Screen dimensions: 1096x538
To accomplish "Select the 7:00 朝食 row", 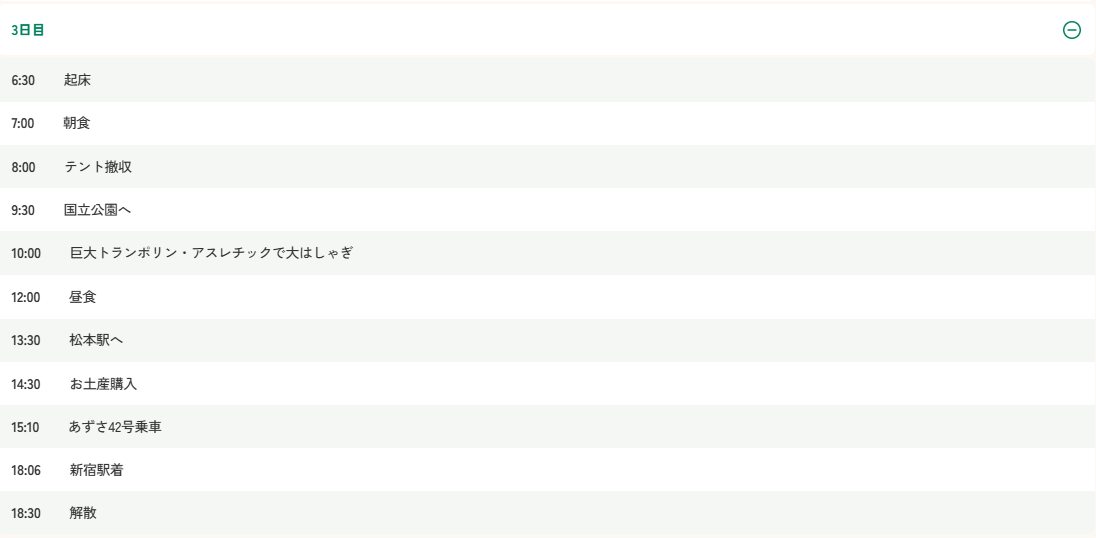I will point(548,124).
